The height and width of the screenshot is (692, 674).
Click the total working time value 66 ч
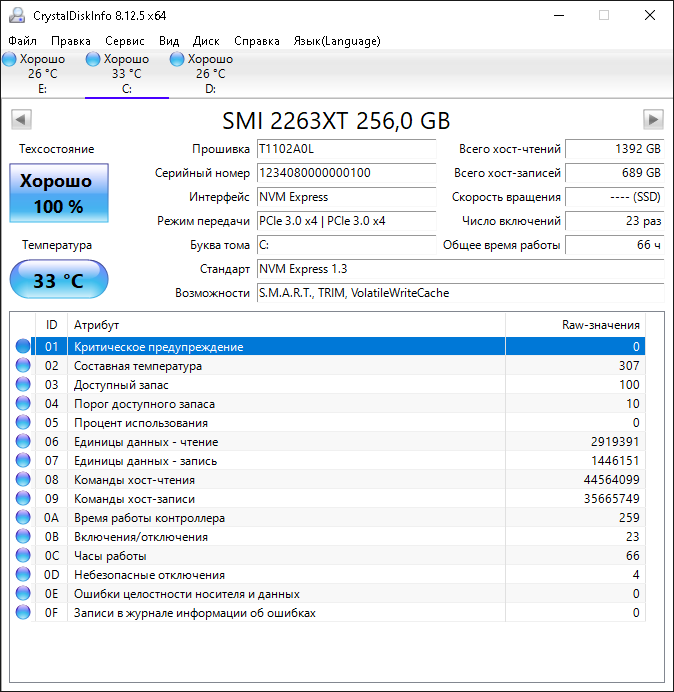[614, 245]
